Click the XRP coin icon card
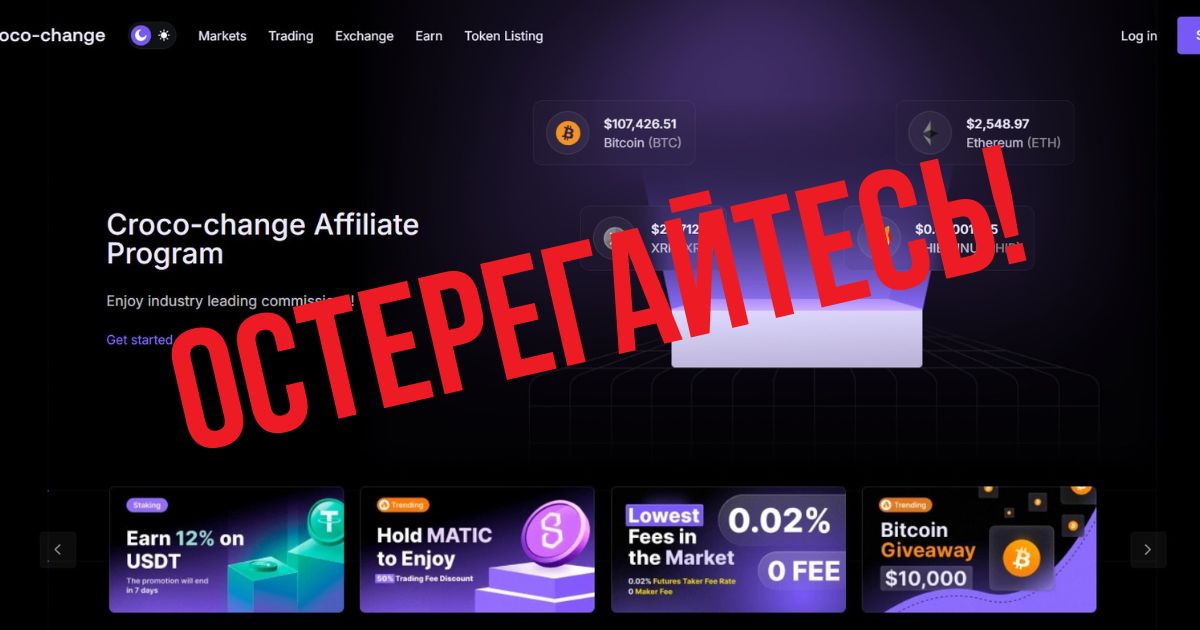1200x630 pixels. [613, 238]
